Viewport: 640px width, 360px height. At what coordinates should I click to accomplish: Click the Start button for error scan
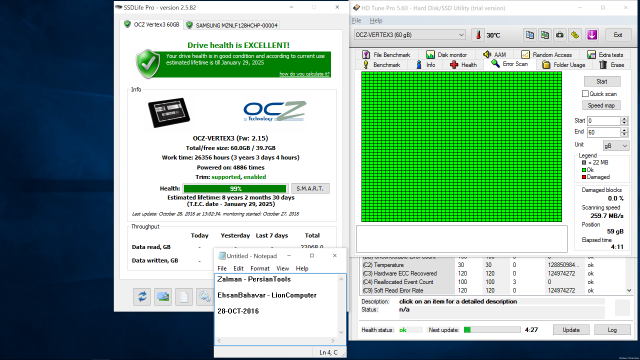[602, 82]
